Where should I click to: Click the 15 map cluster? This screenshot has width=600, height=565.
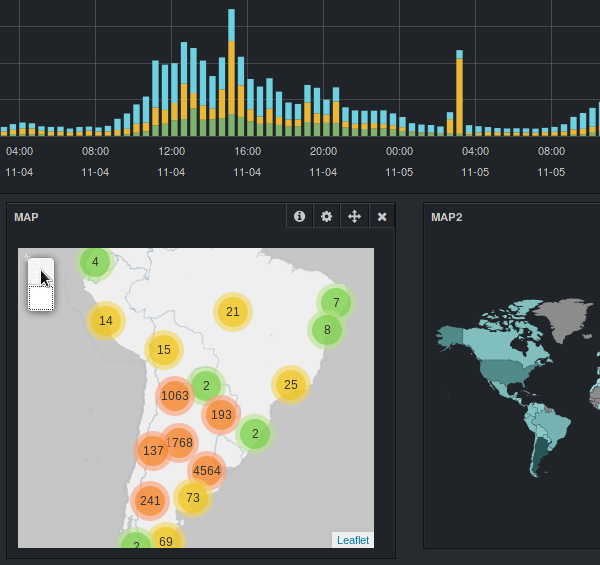point(164,349)
